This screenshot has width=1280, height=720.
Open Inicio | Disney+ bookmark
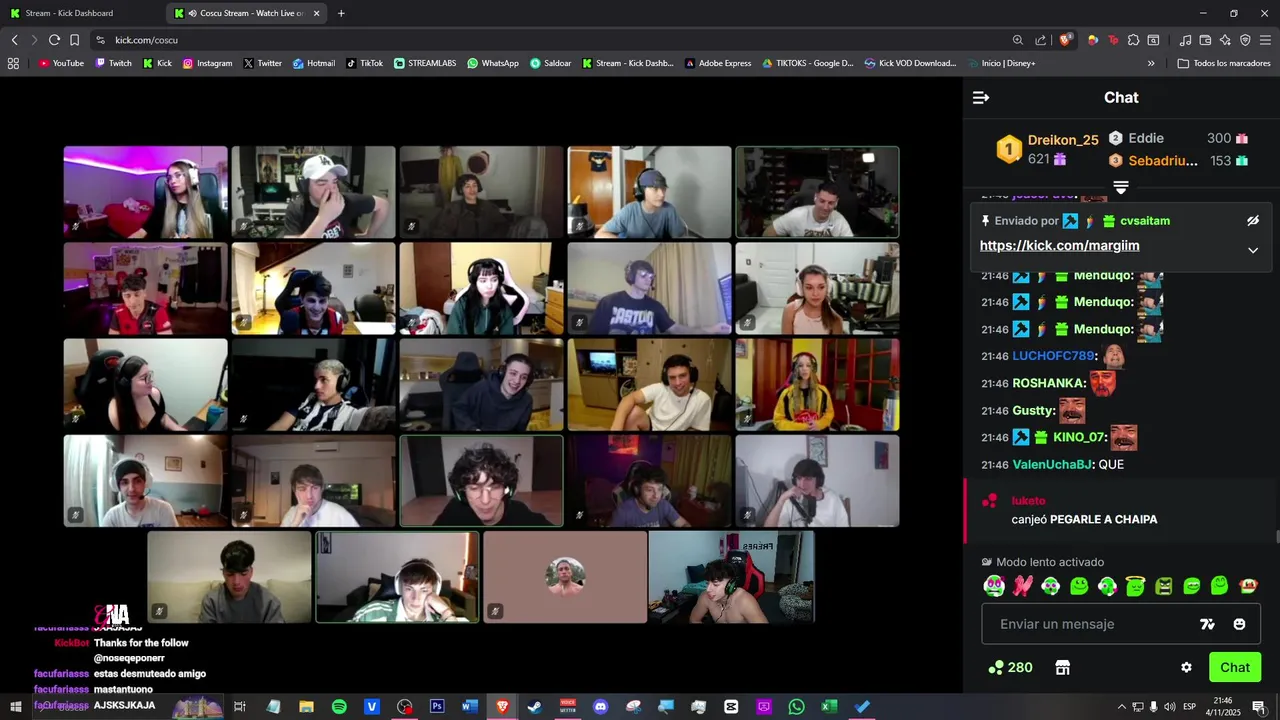pos(1002,63)
